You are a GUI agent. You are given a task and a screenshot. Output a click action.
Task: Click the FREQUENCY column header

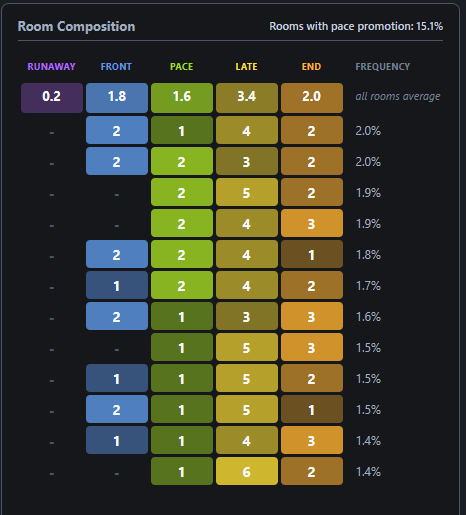click(383, 67)
